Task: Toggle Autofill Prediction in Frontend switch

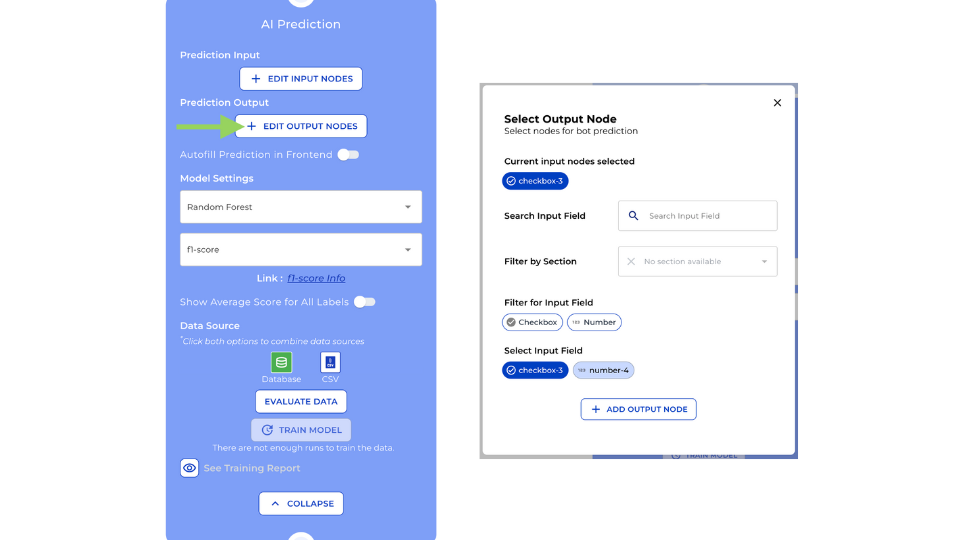Action: pos(348,155)
